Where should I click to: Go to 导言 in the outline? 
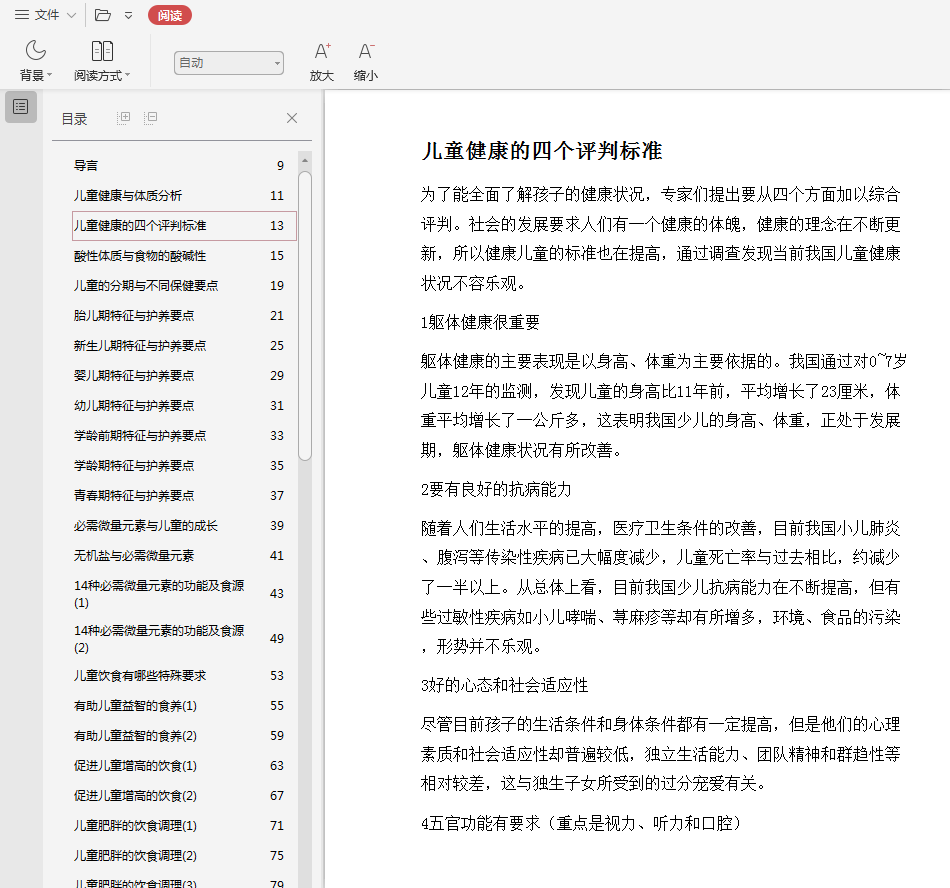point(87,166)
